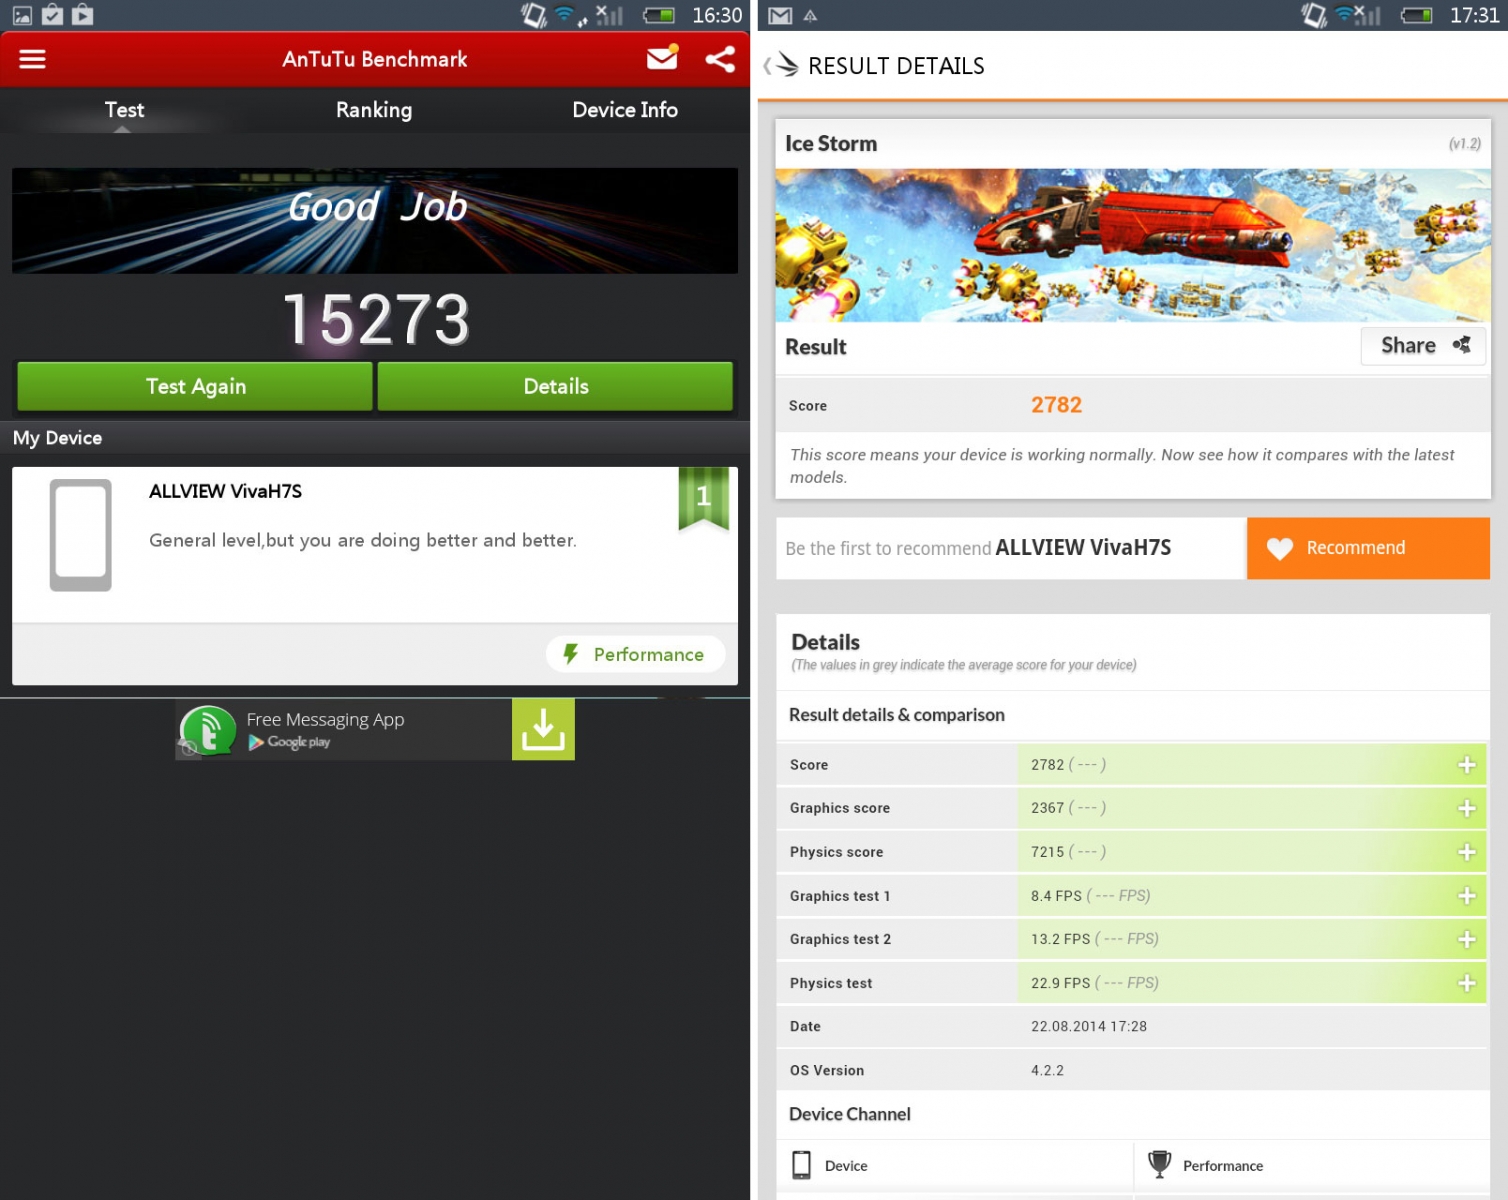Expand the Graphics score row
Image resolution: width=1508 pixels, height=1200 pixels.
(x=1466, y=808)
